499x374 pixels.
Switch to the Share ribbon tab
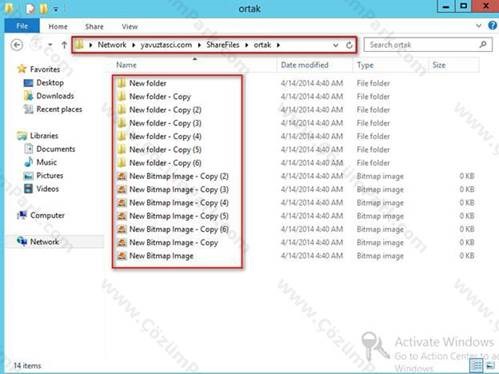click(x=94, y=27)
